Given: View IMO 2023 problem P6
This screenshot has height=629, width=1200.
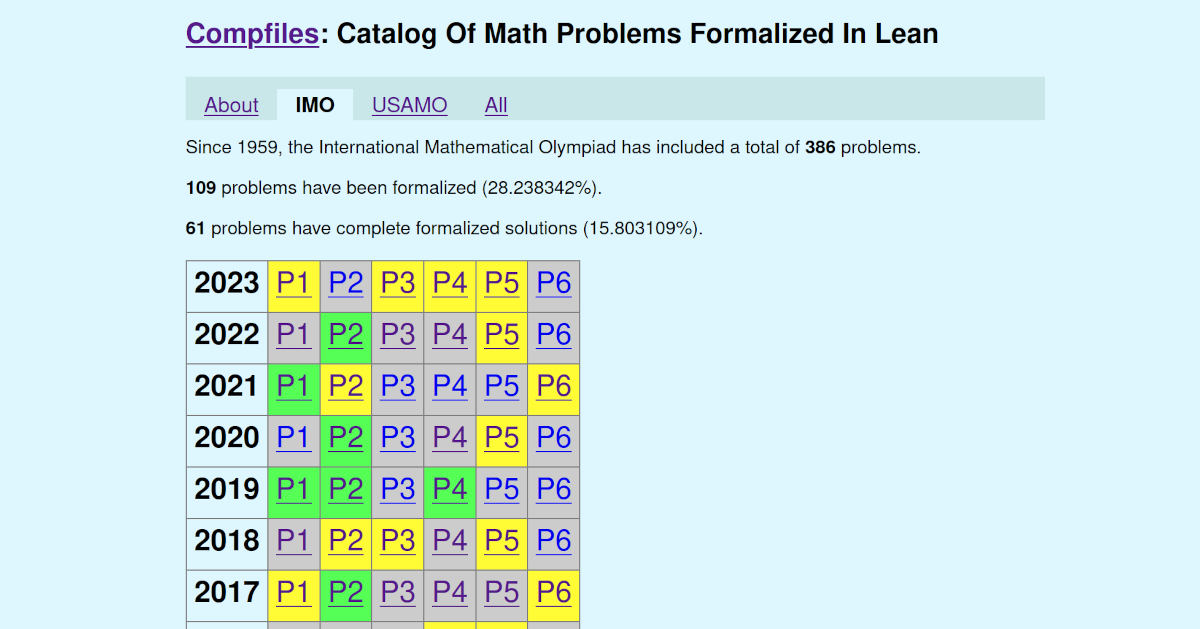Looking at the screenshot, I should 554,283.
